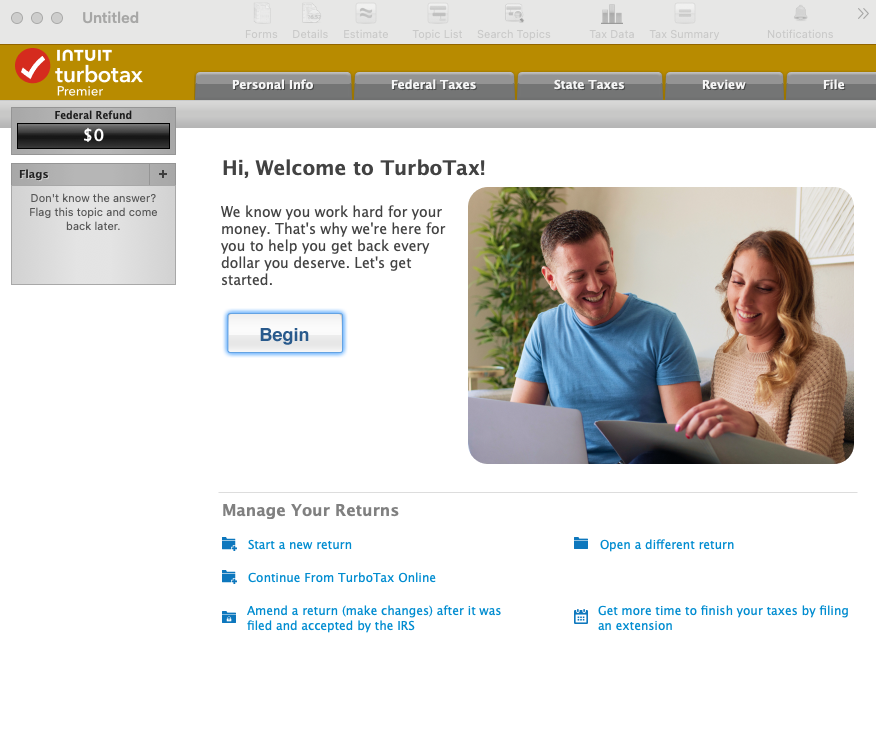Screen dimensions: 876x729
Task: Click Amend a return after filing link
Action: (x=374, y=618)
